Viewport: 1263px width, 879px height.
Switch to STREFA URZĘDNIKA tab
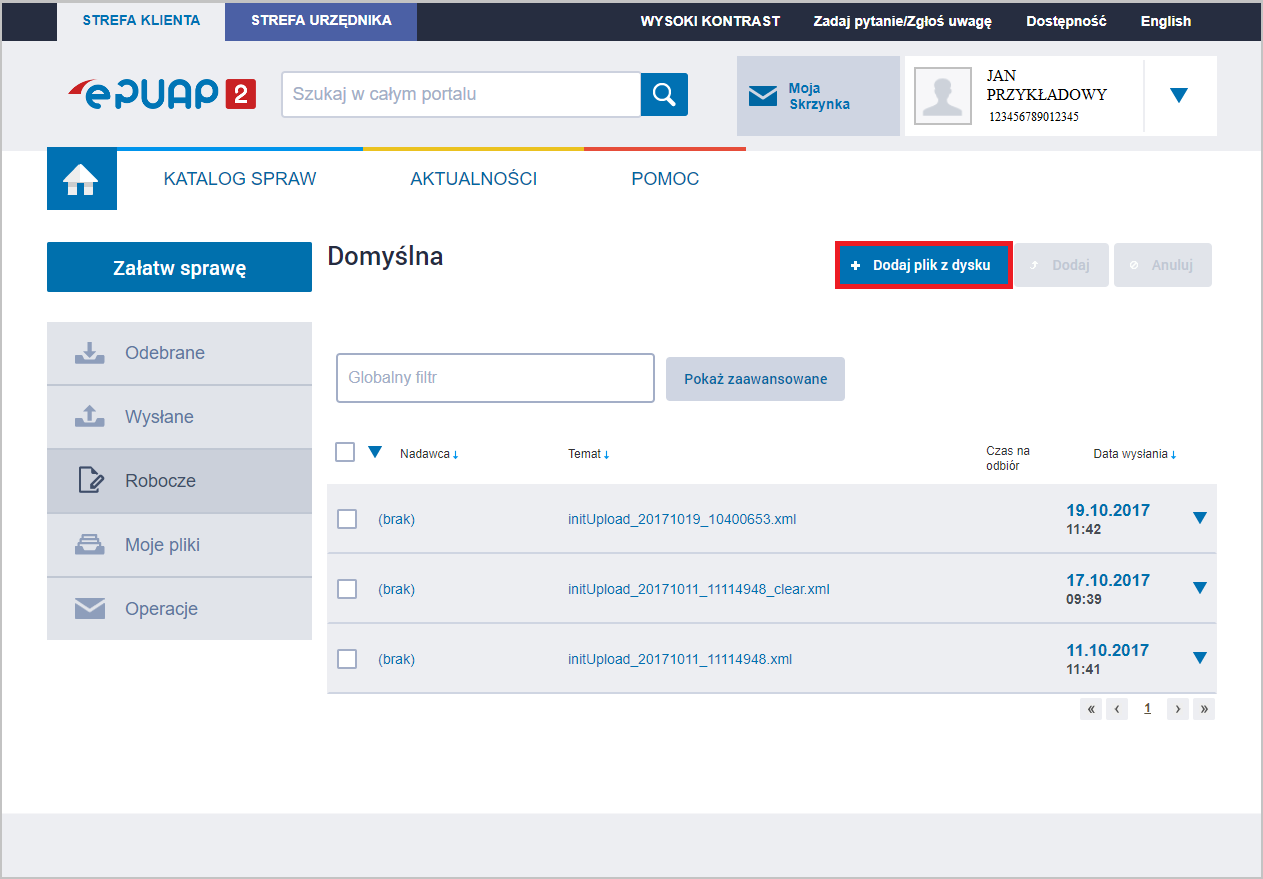(x=321, y=20)
